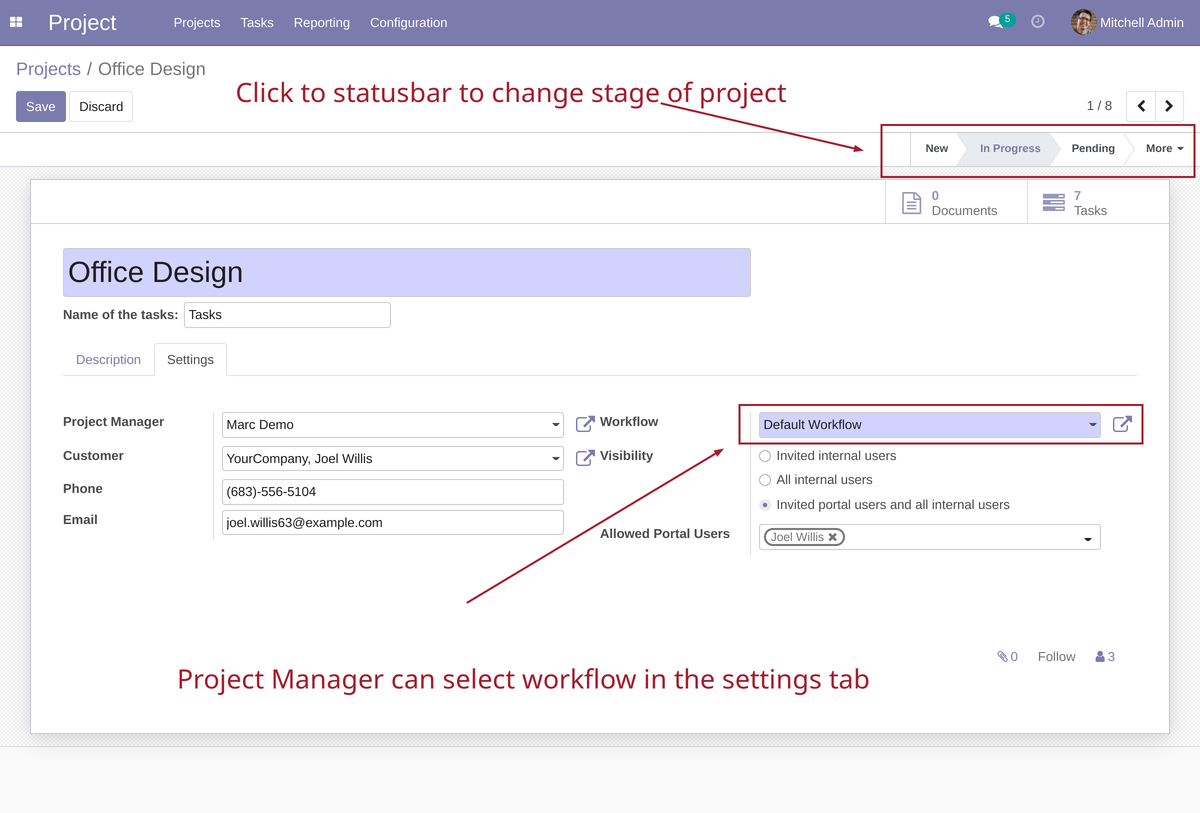The image size is (1200, 813).
Task: Click the Save button
Action: coord(40,105)
